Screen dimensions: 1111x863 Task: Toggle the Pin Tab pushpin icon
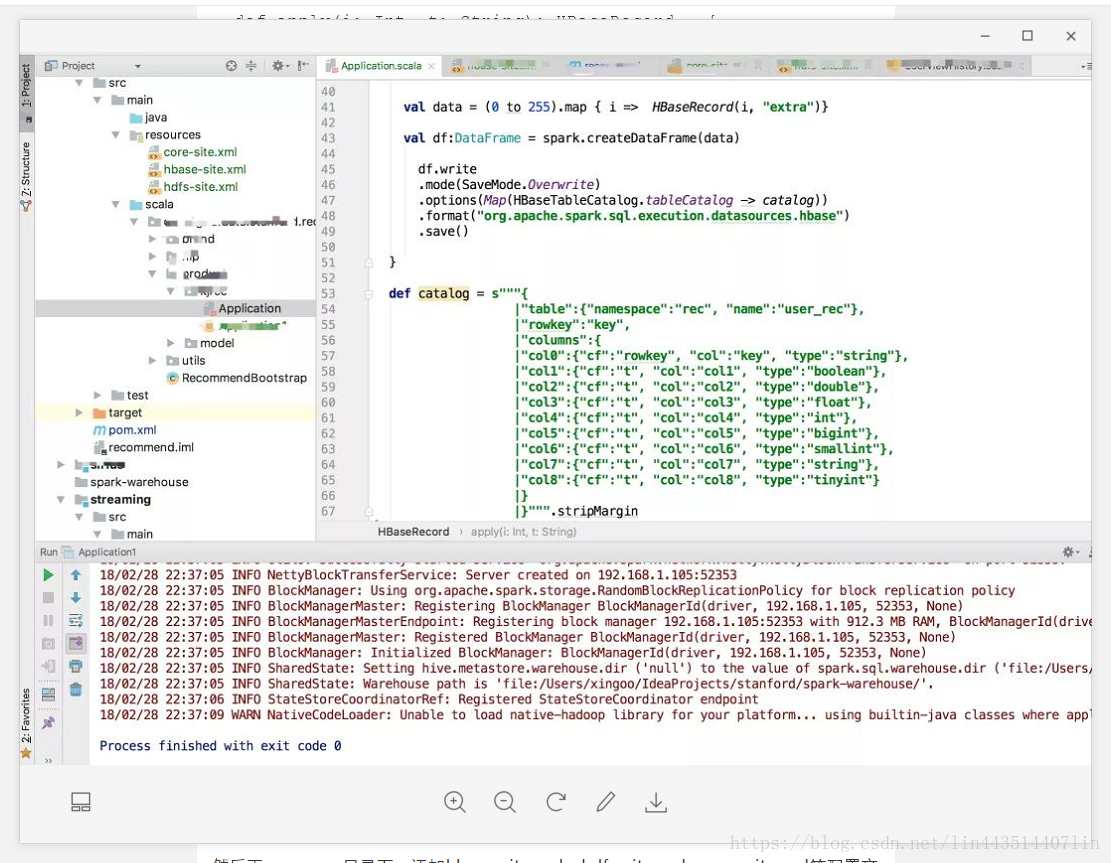point(48,723)
